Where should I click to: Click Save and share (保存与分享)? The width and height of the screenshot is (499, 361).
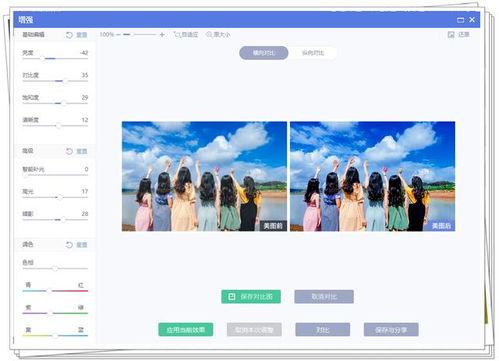[391, 330]
